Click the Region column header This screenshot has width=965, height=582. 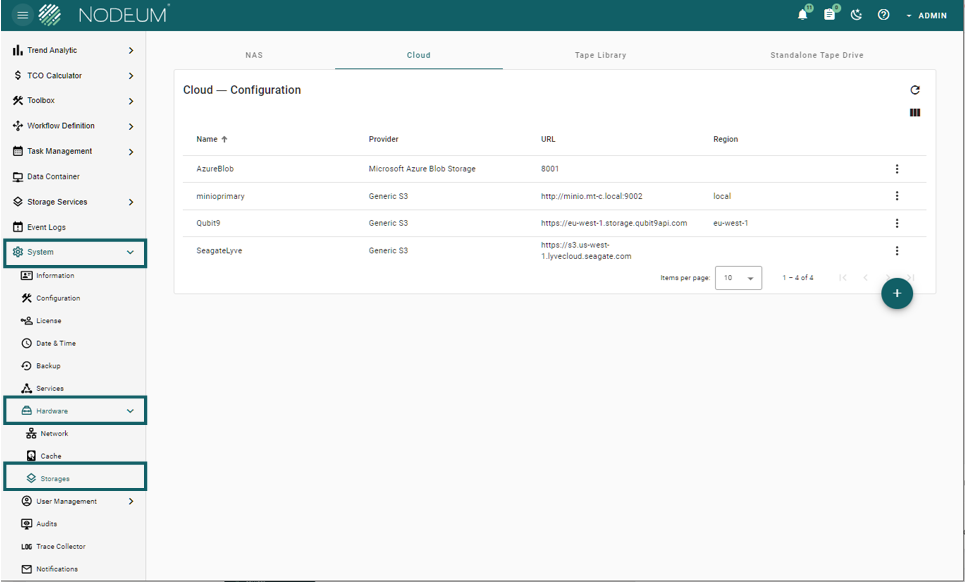pos(725,139)
